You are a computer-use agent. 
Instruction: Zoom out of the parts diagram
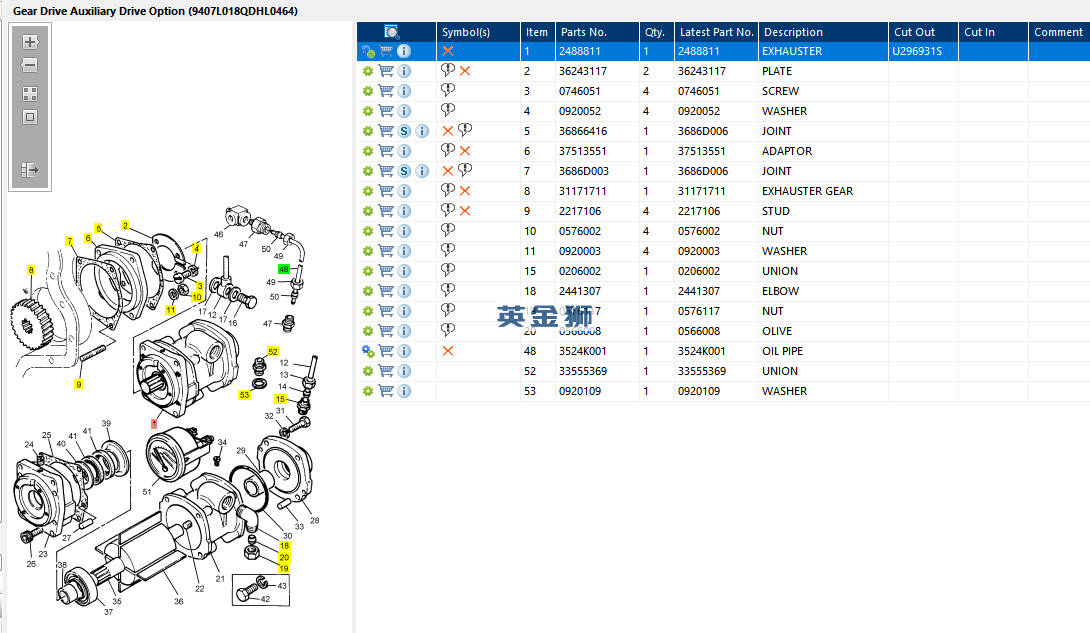(x=29, y=65)
